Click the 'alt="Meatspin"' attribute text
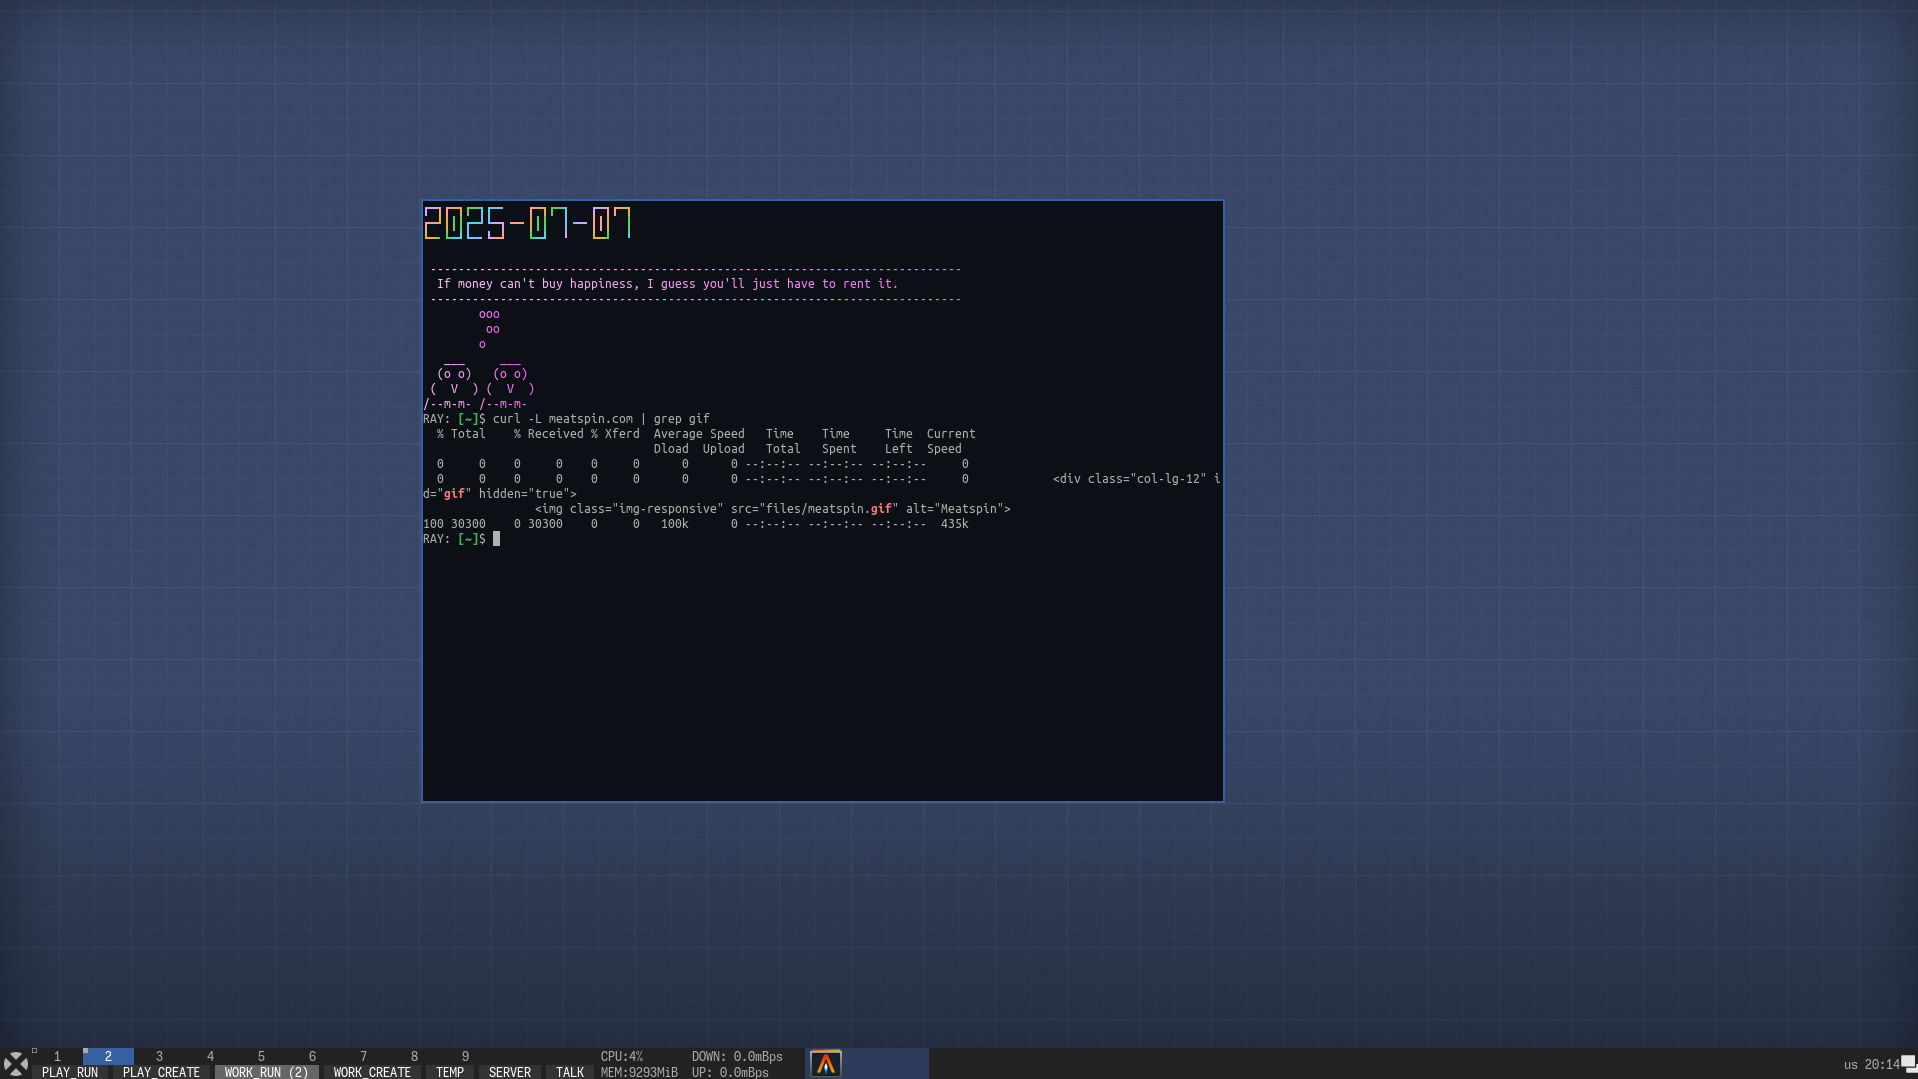The height and width of the screenshot is (1079, 1918). (x=955, y=509)
